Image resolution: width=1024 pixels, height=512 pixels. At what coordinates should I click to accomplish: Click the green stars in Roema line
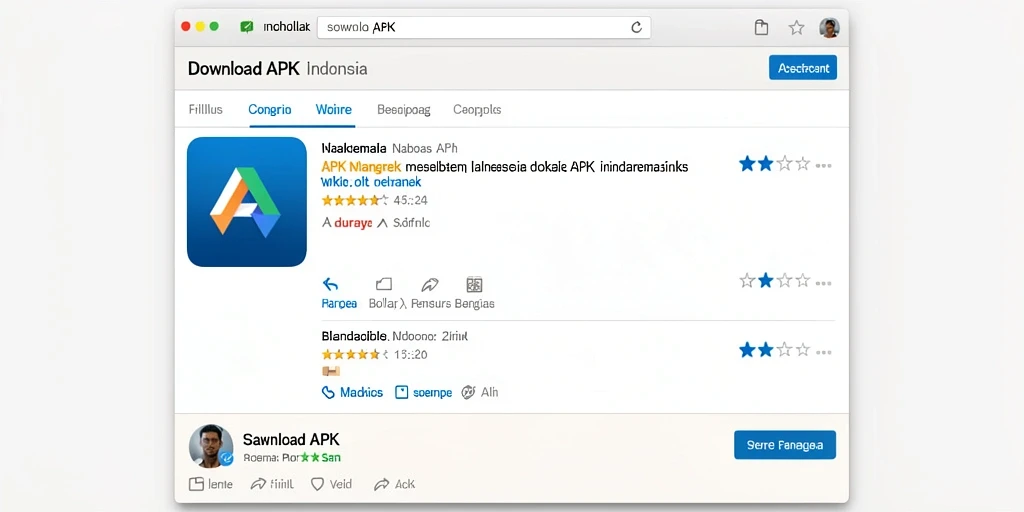click(x=310, y=458)
